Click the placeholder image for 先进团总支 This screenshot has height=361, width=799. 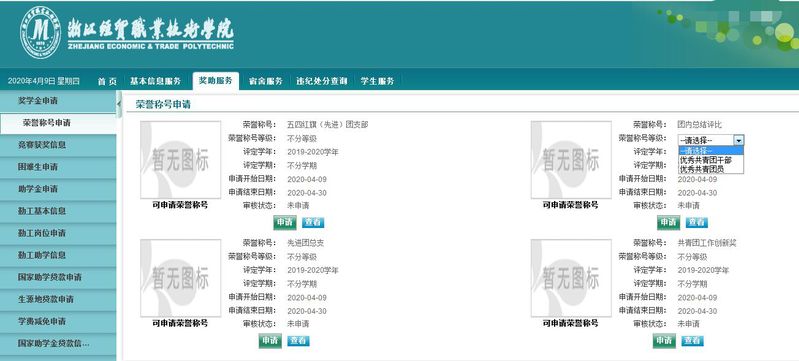click(181, 278)
